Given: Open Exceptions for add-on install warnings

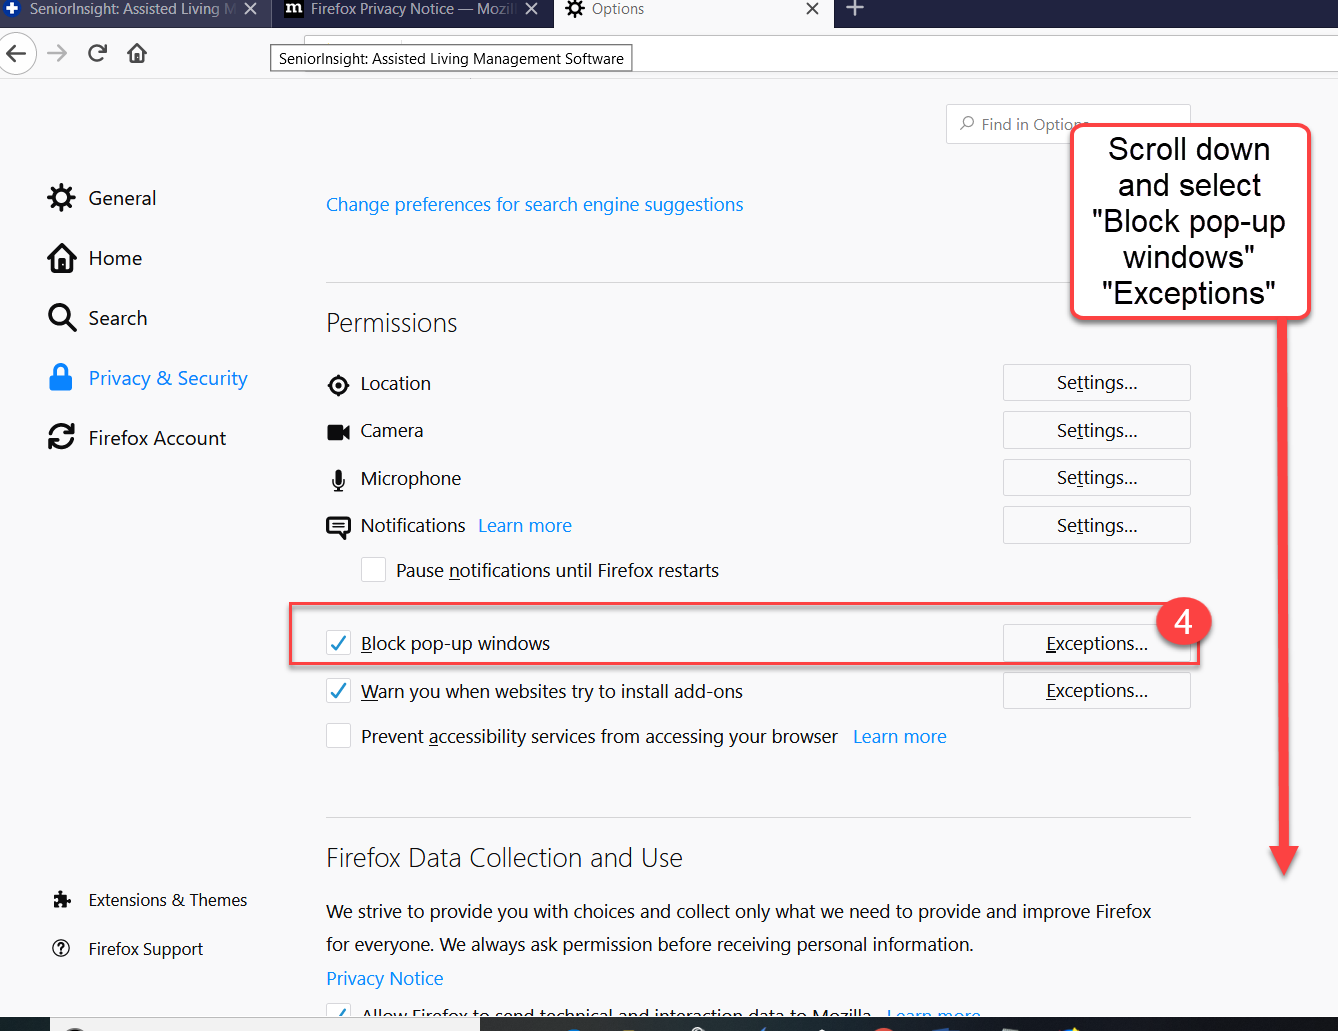Looking at the screenshot, I should click(1097, 691).
